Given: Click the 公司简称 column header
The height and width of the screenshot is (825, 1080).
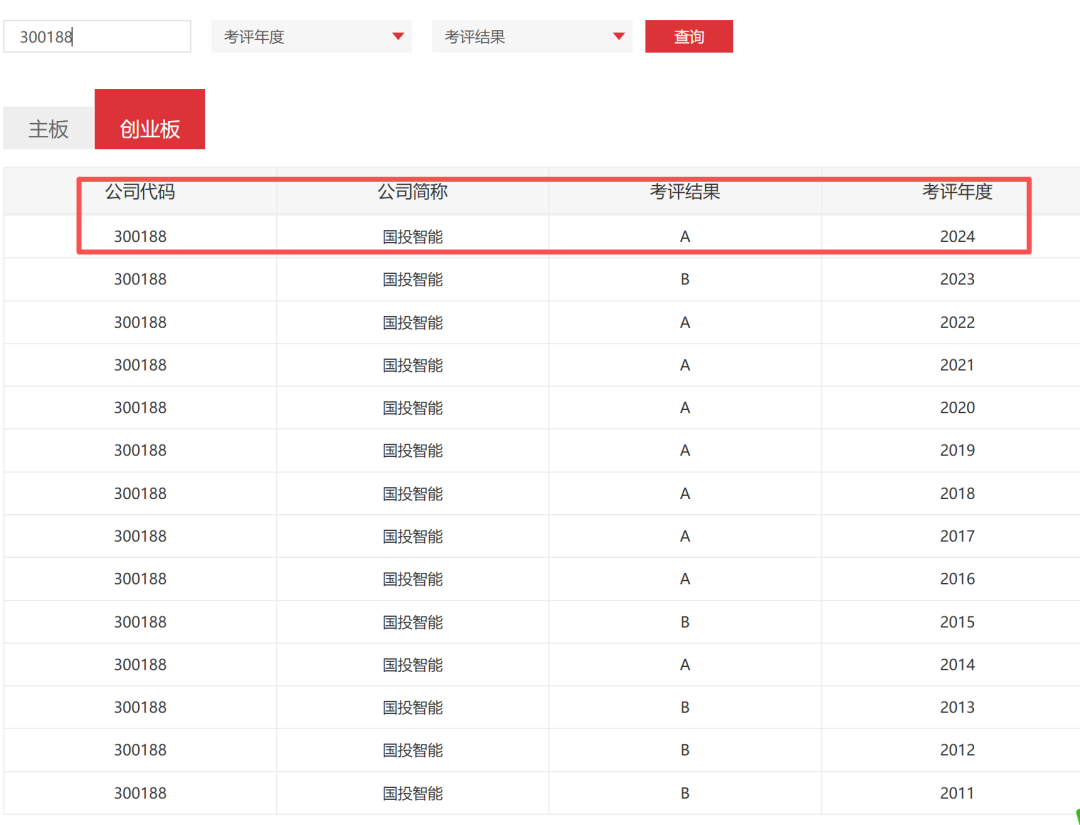Looking at the screenshot, I should [412, 192].
